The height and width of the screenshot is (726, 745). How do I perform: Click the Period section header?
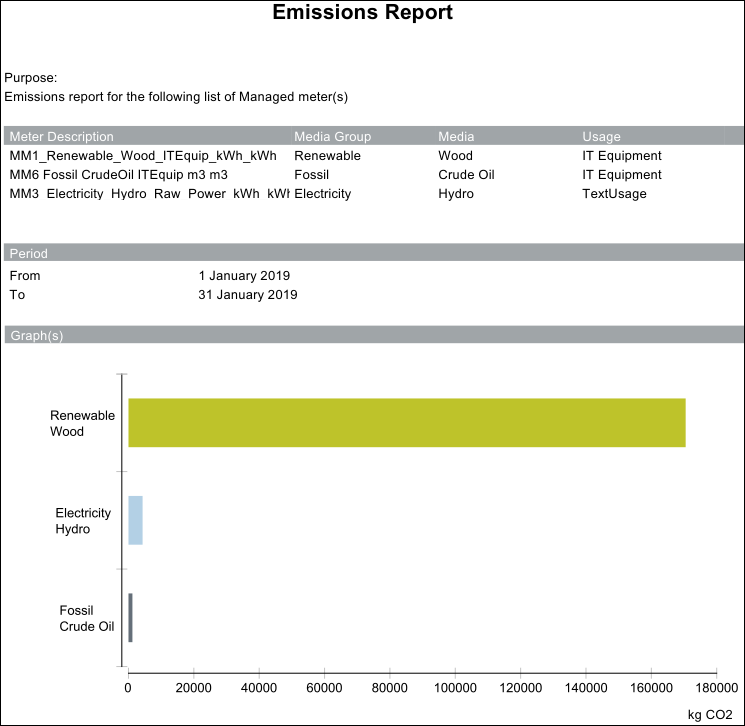[x=29, y=254]
